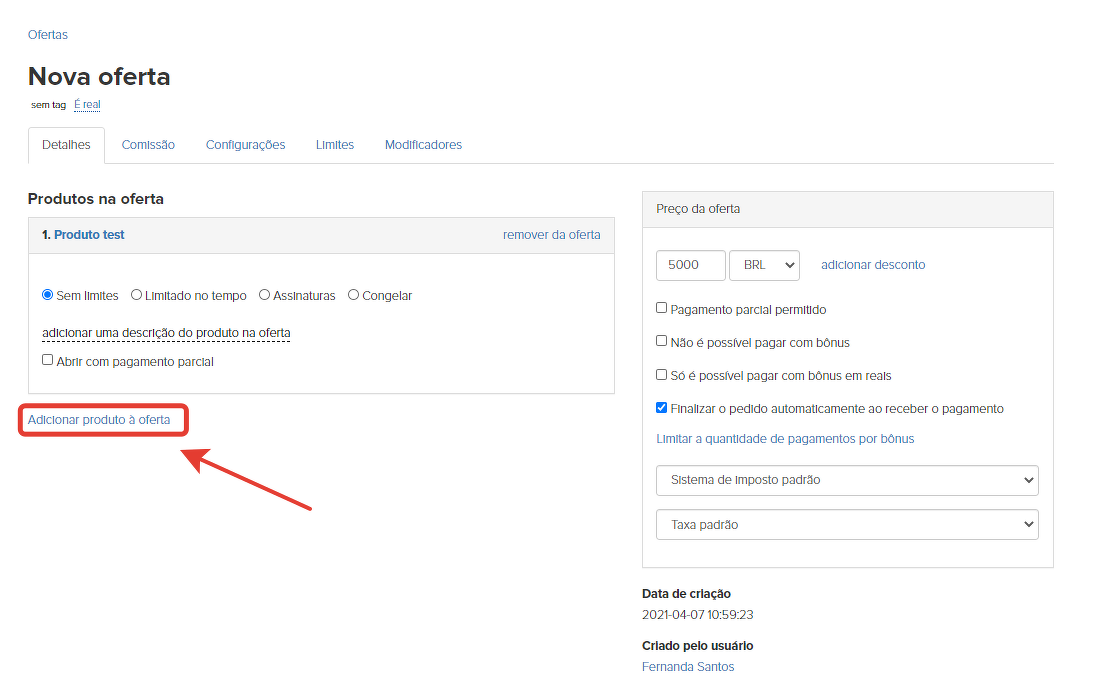
Task: Select the Modificadores tab
Action: pyautogui.click(x=423, y=145)
